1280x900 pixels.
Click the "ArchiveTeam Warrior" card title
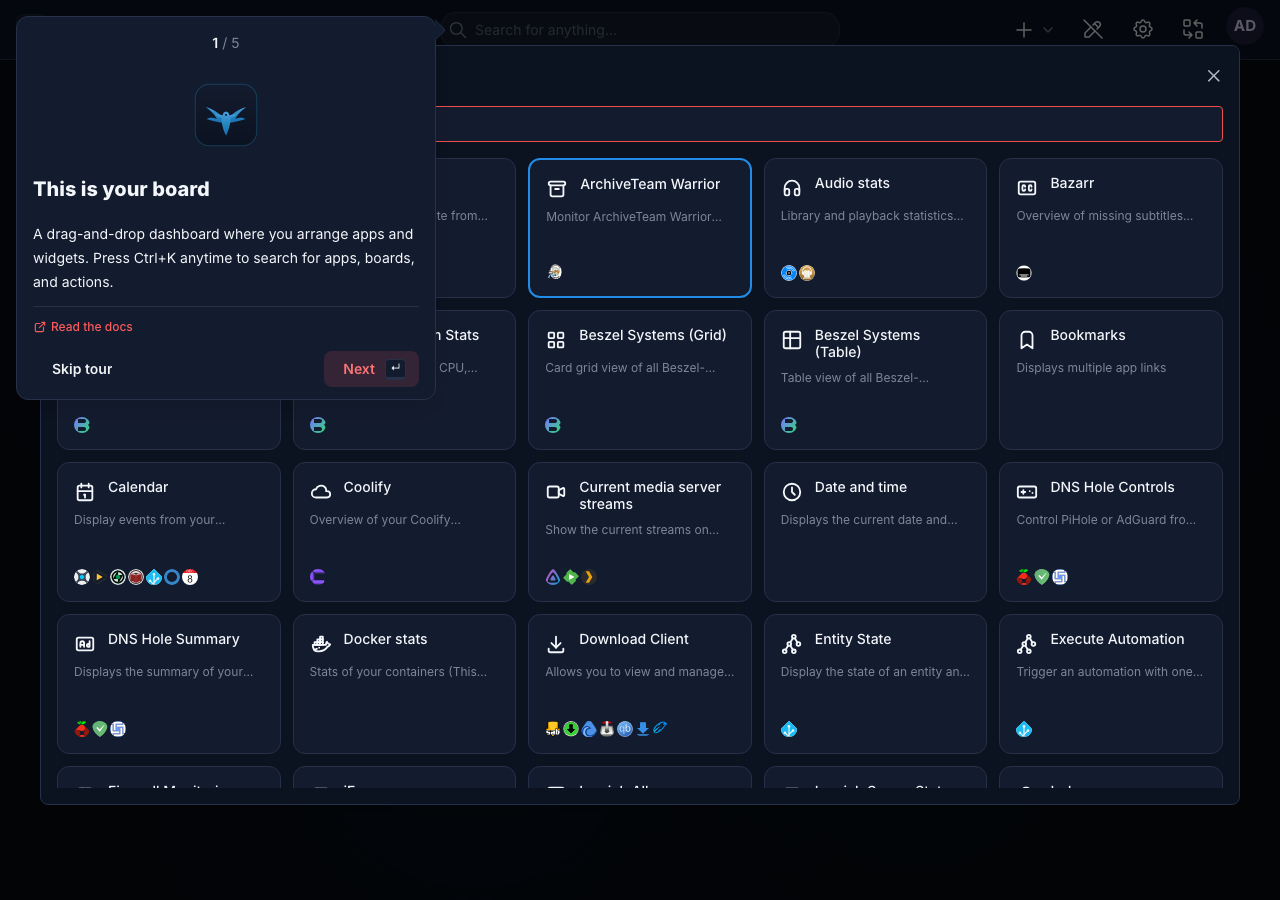[x=650, y=184]
